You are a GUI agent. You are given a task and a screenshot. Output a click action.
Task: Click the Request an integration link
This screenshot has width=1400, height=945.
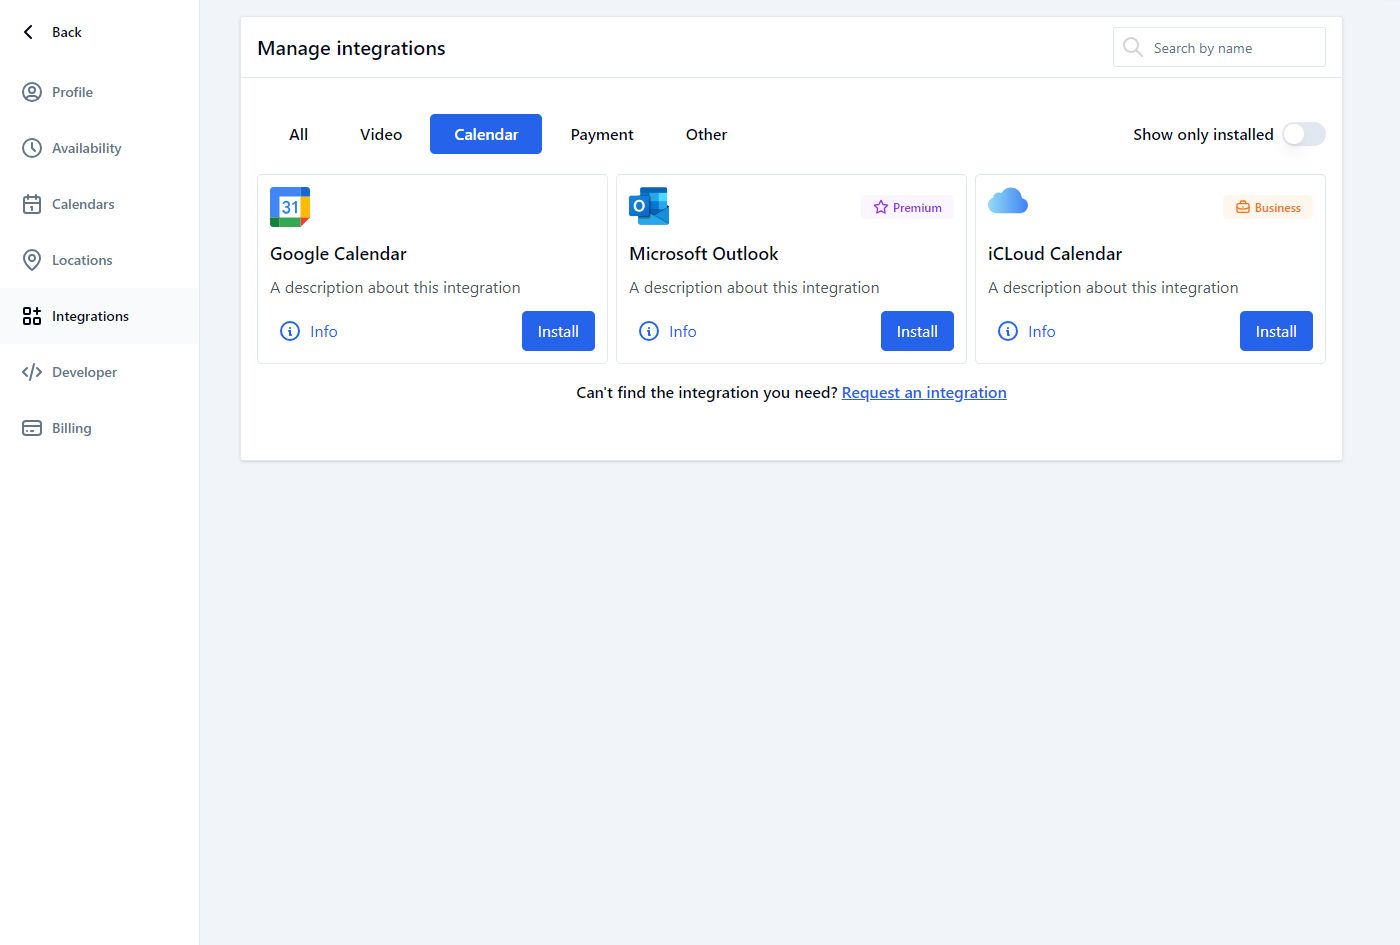(x=924, y=393)
